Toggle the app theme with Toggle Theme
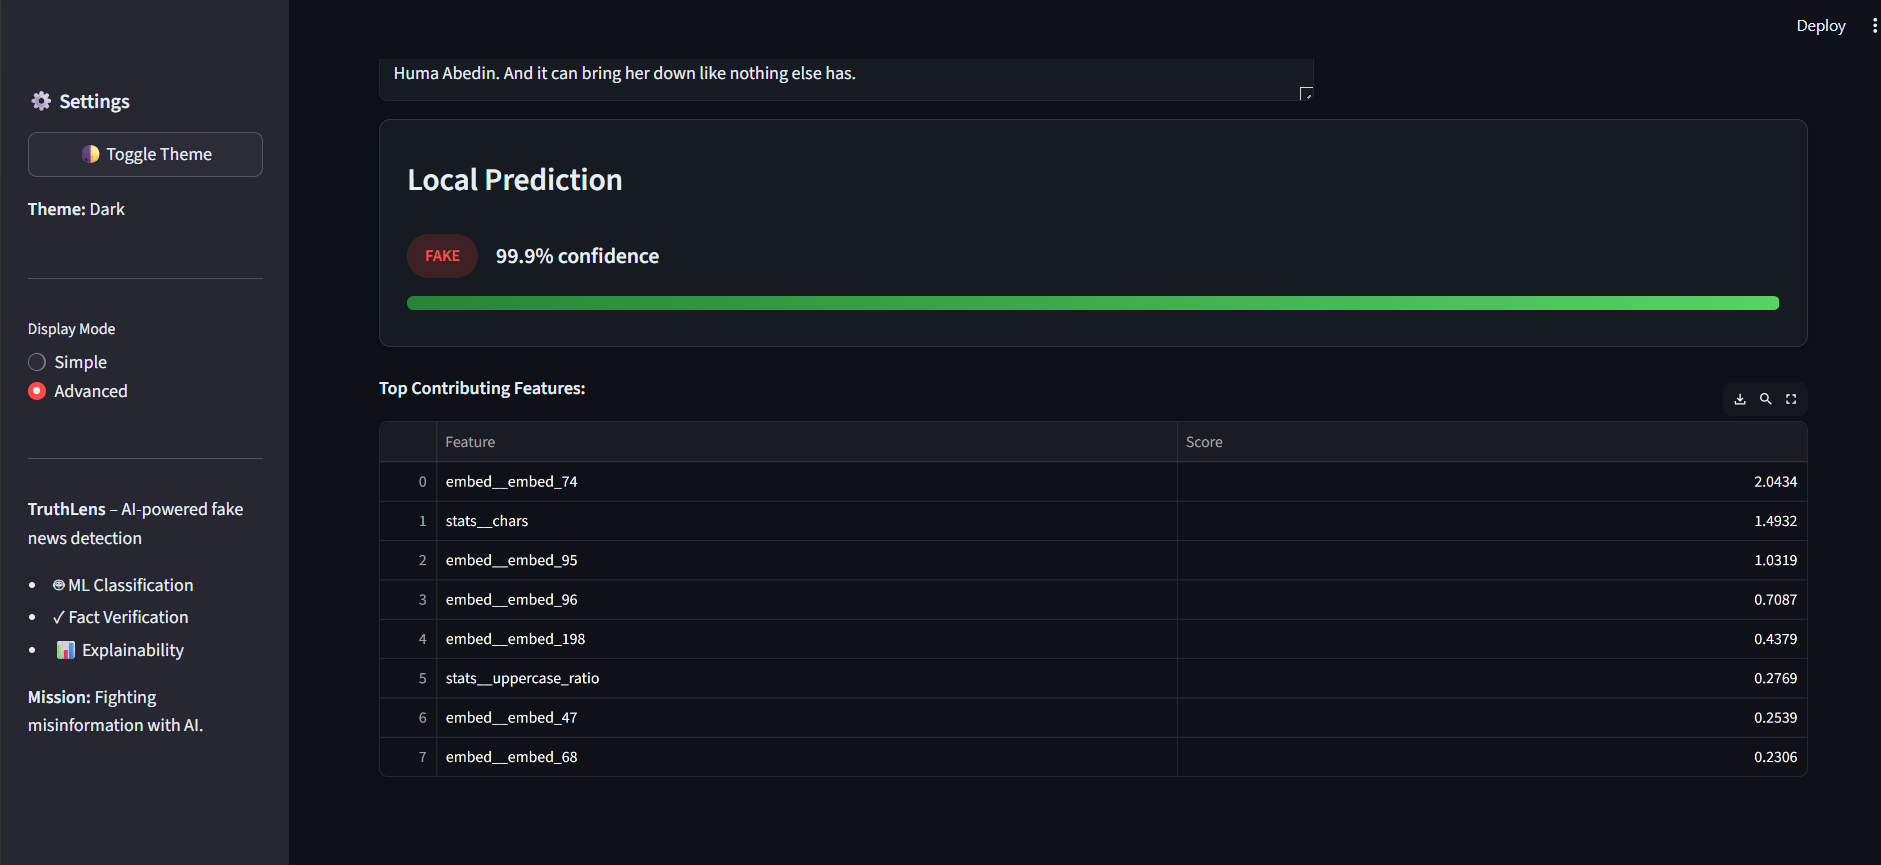 (x=145, y=154)
